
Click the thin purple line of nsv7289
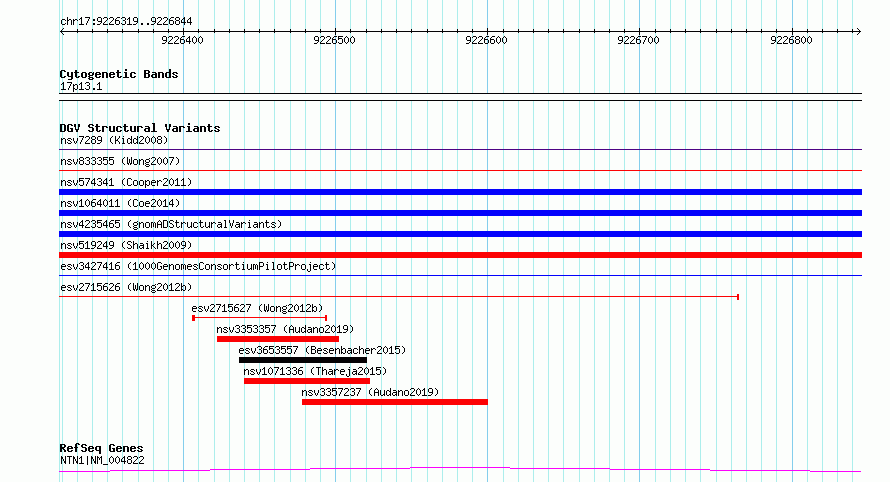pyautogui.click(x=460, y=150)
